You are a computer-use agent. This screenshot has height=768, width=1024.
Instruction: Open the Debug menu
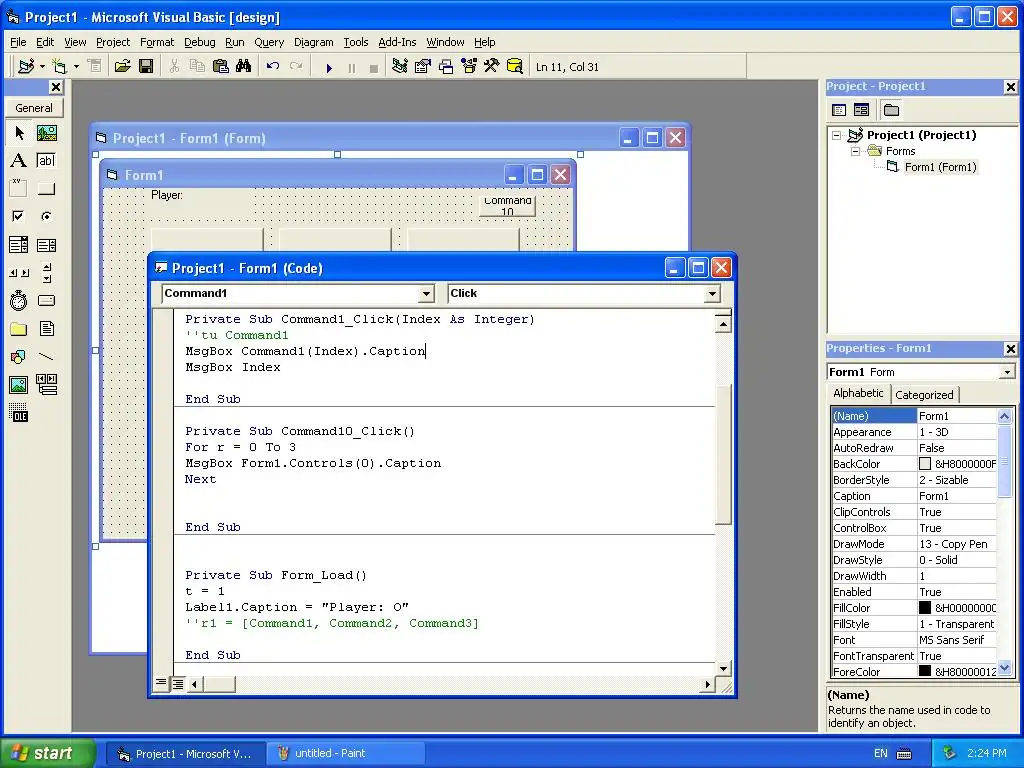click(200, 42)
